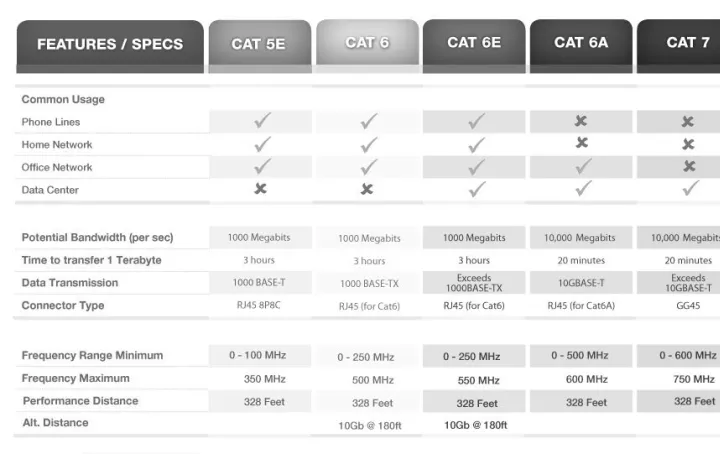Select the CAT 6A column header
This screenshot has width=720, height=454.
click(581, 43)
